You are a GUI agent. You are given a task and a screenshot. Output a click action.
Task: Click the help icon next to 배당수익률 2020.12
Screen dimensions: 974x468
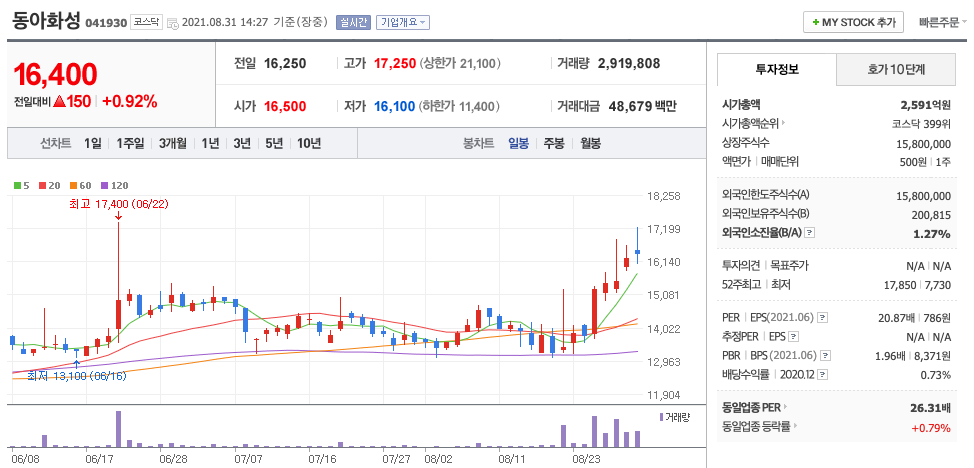[821, 375]
